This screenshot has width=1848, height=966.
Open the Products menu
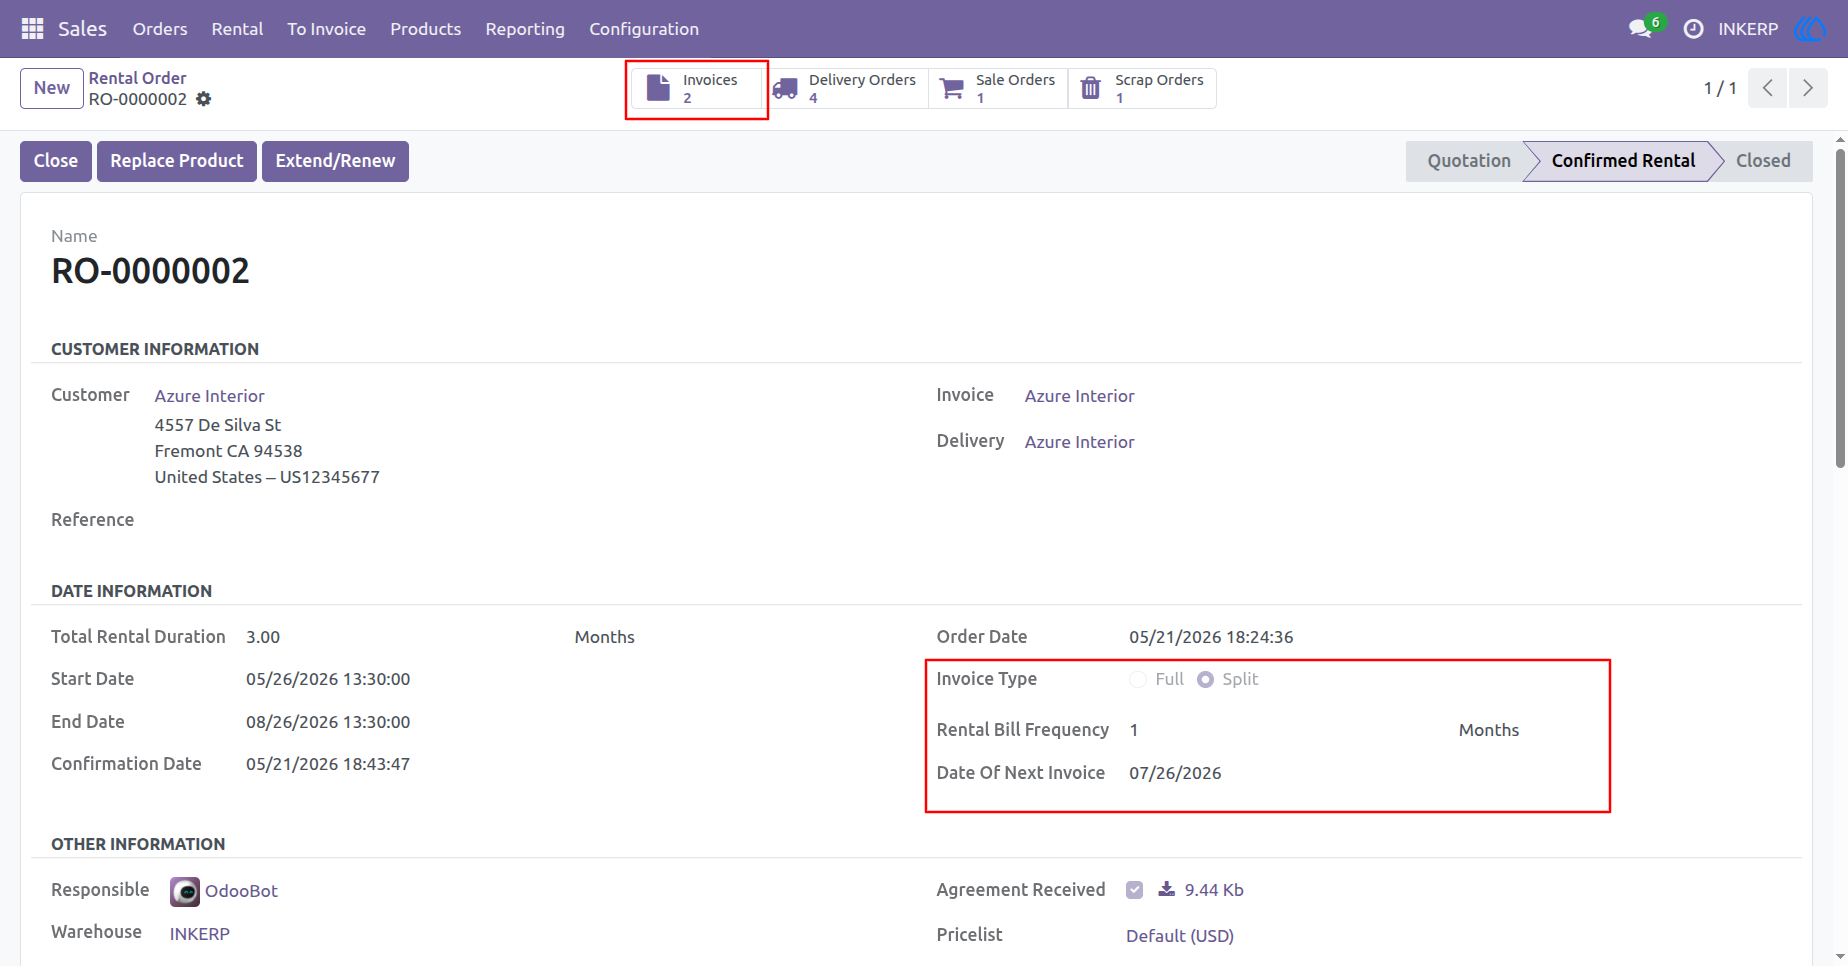coord(425,29)
